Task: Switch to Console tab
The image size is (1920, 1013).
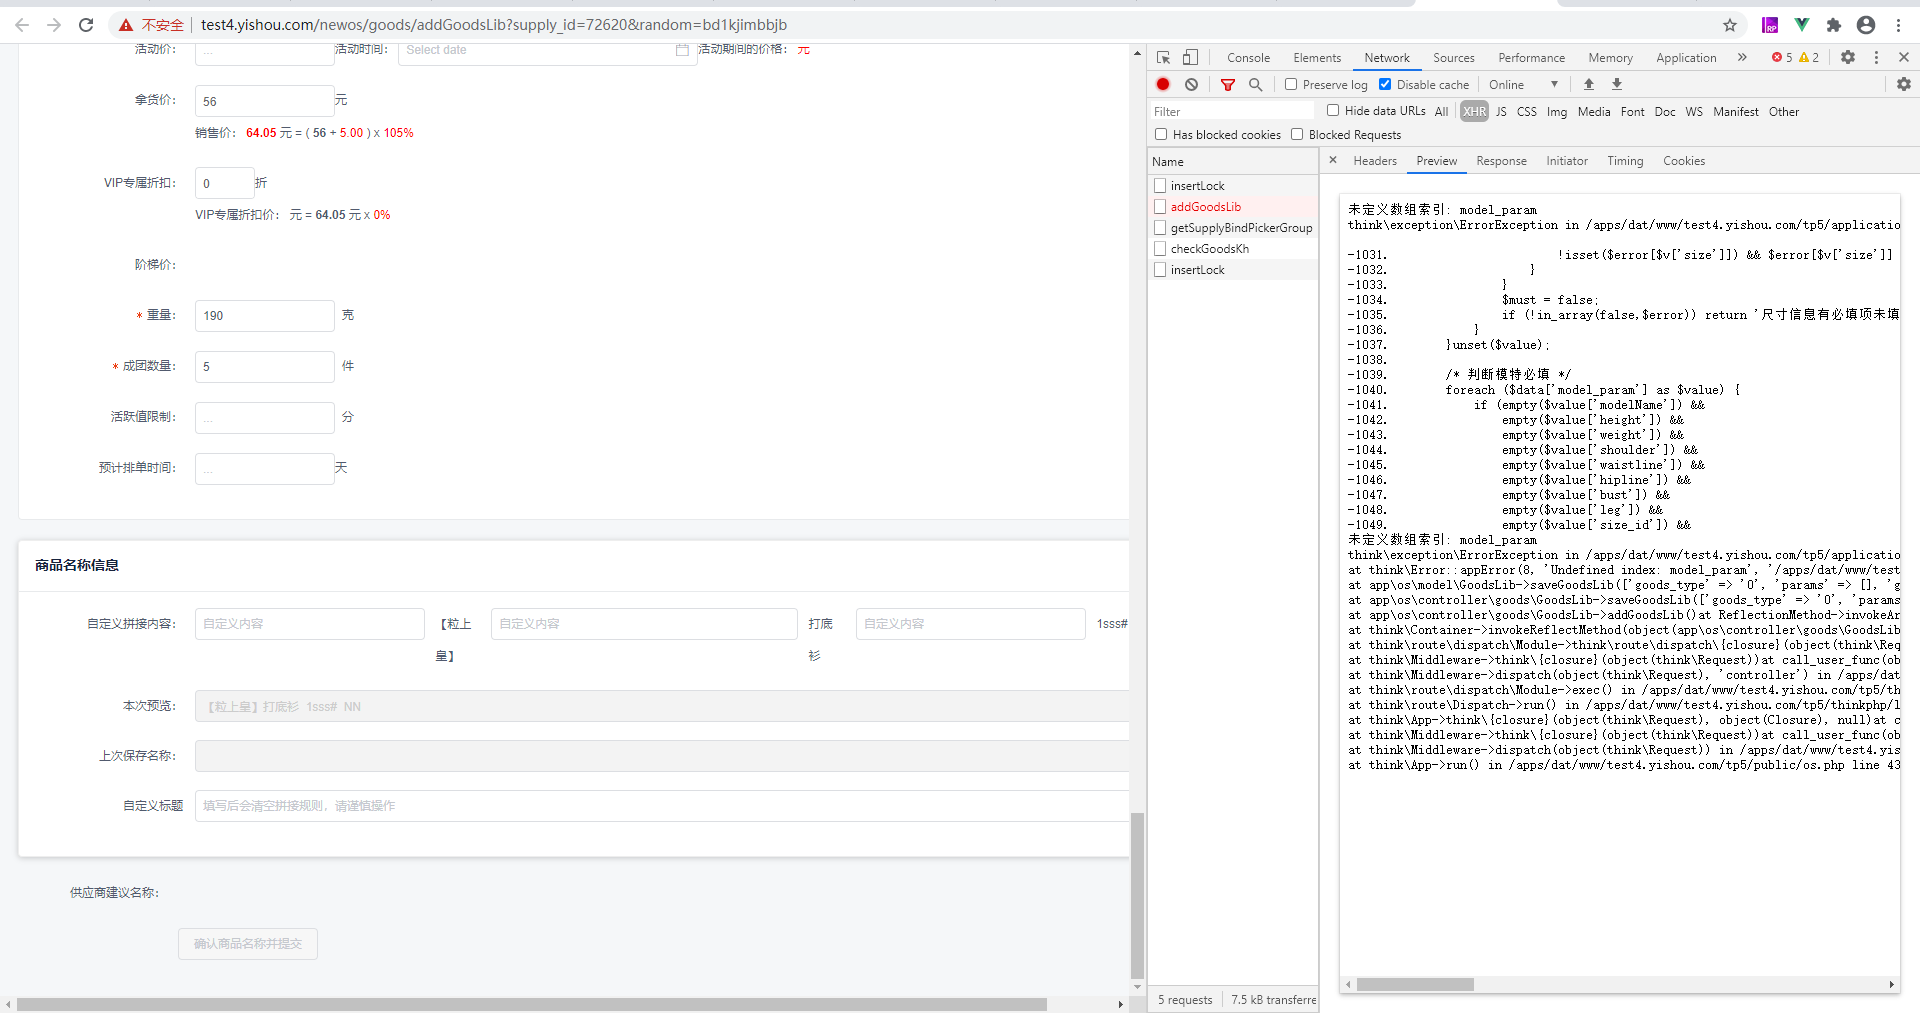Action: pyautogui.click(x=1248, y=58)
